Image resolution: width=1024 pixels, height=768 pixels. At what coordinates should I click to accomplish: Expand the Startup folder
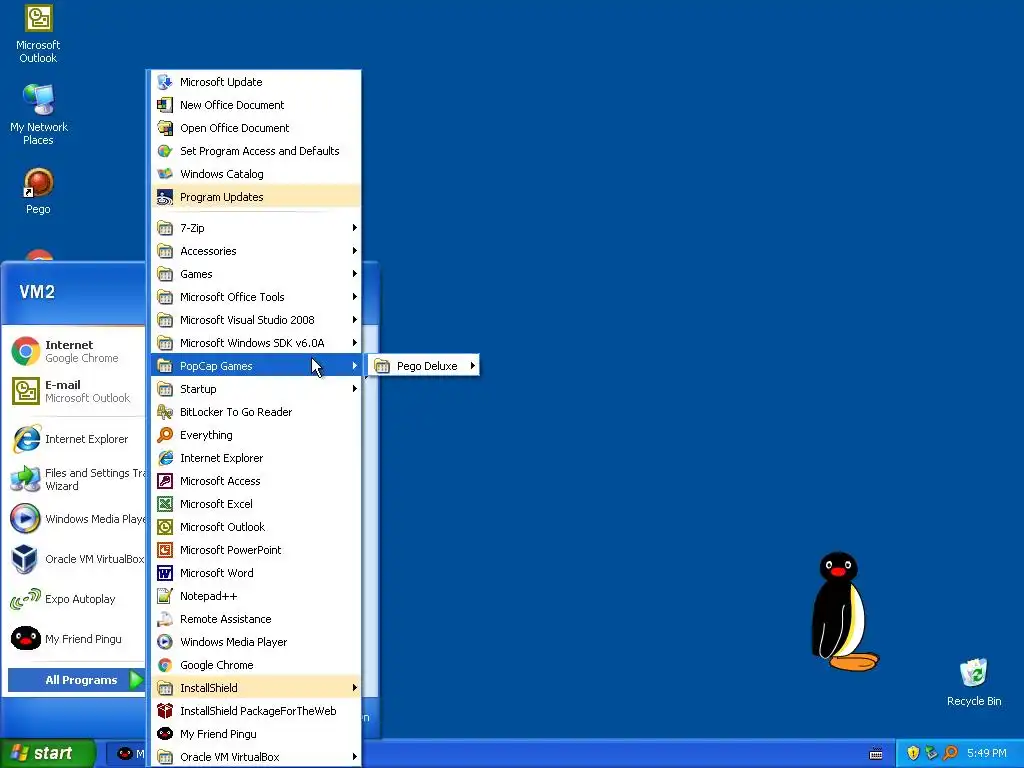click(256, 389)
